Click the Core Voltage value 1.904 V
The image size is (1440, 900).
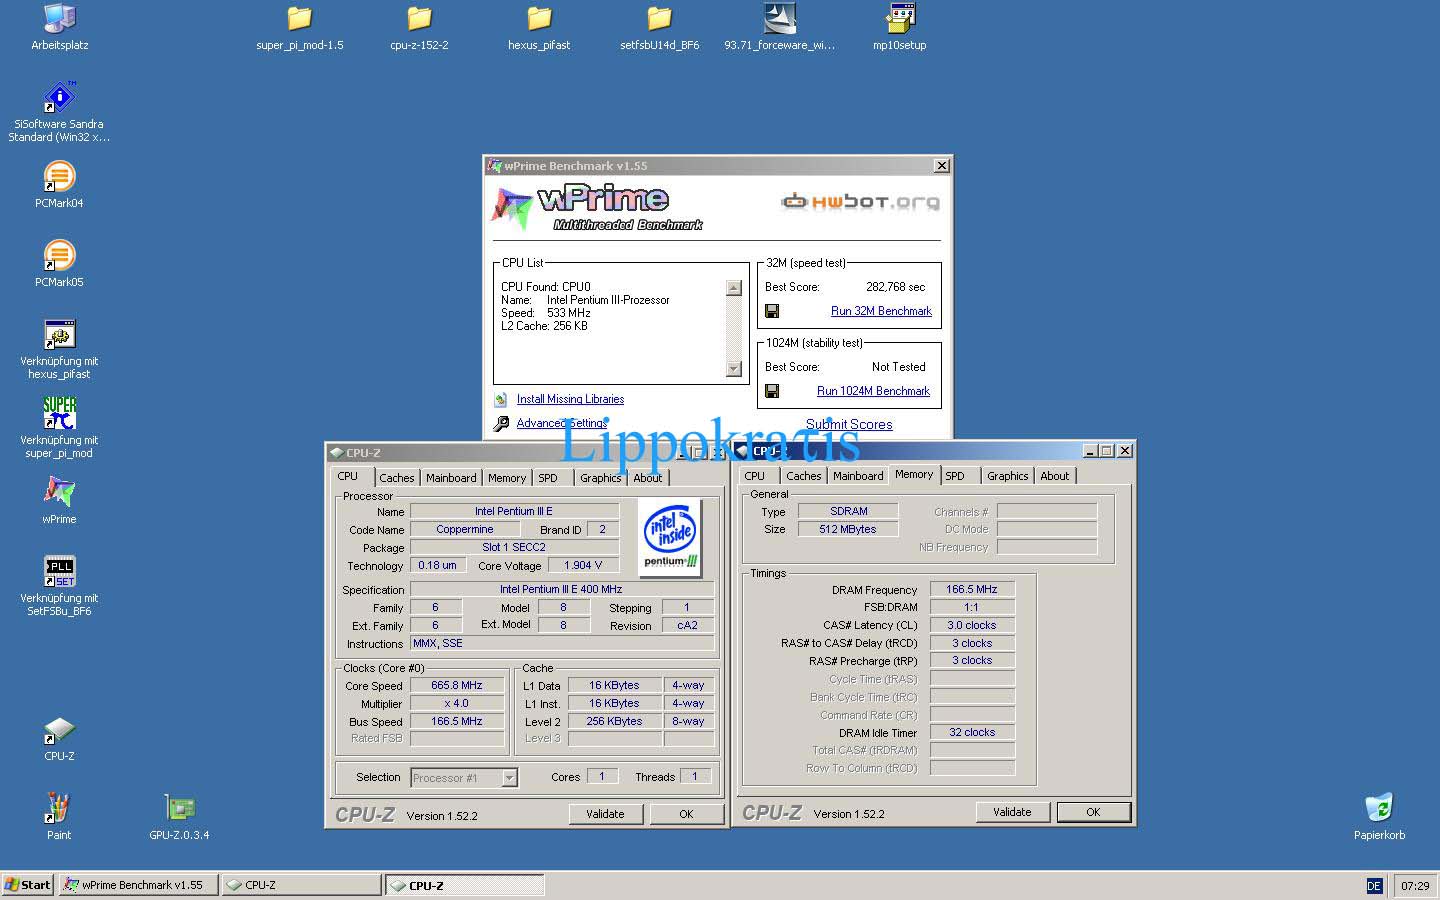(x=583, y=566)
